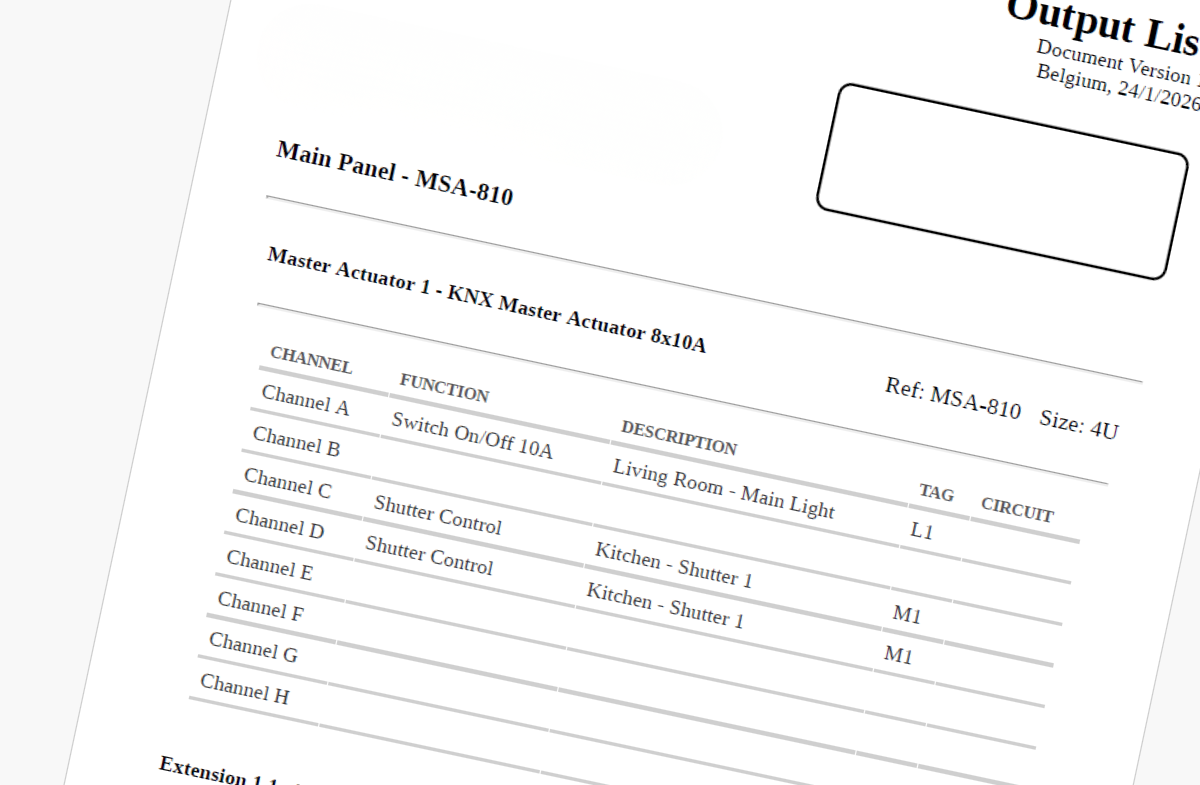Click the empty rounded box near the title

point(1002,181)
